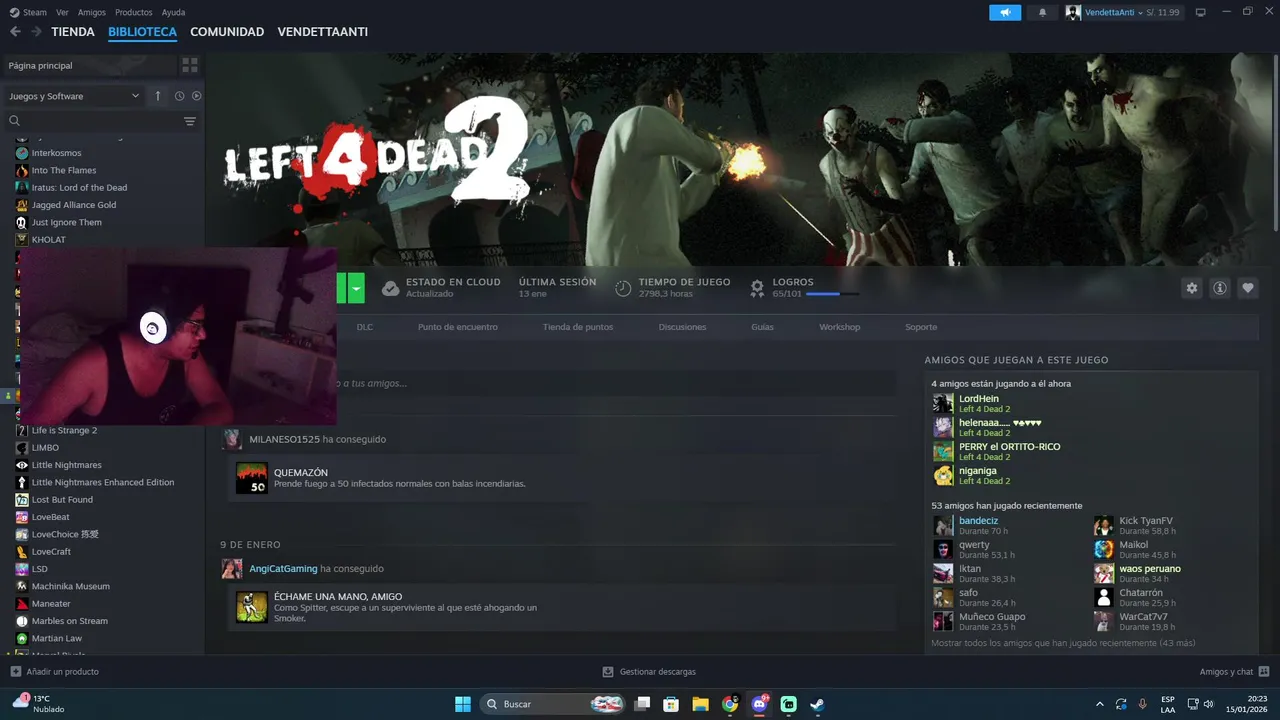Image resolution: width=1280 pixels, height=720 pixels.
Task: Go to COMUNIDAD section
Action: point(227,32)
